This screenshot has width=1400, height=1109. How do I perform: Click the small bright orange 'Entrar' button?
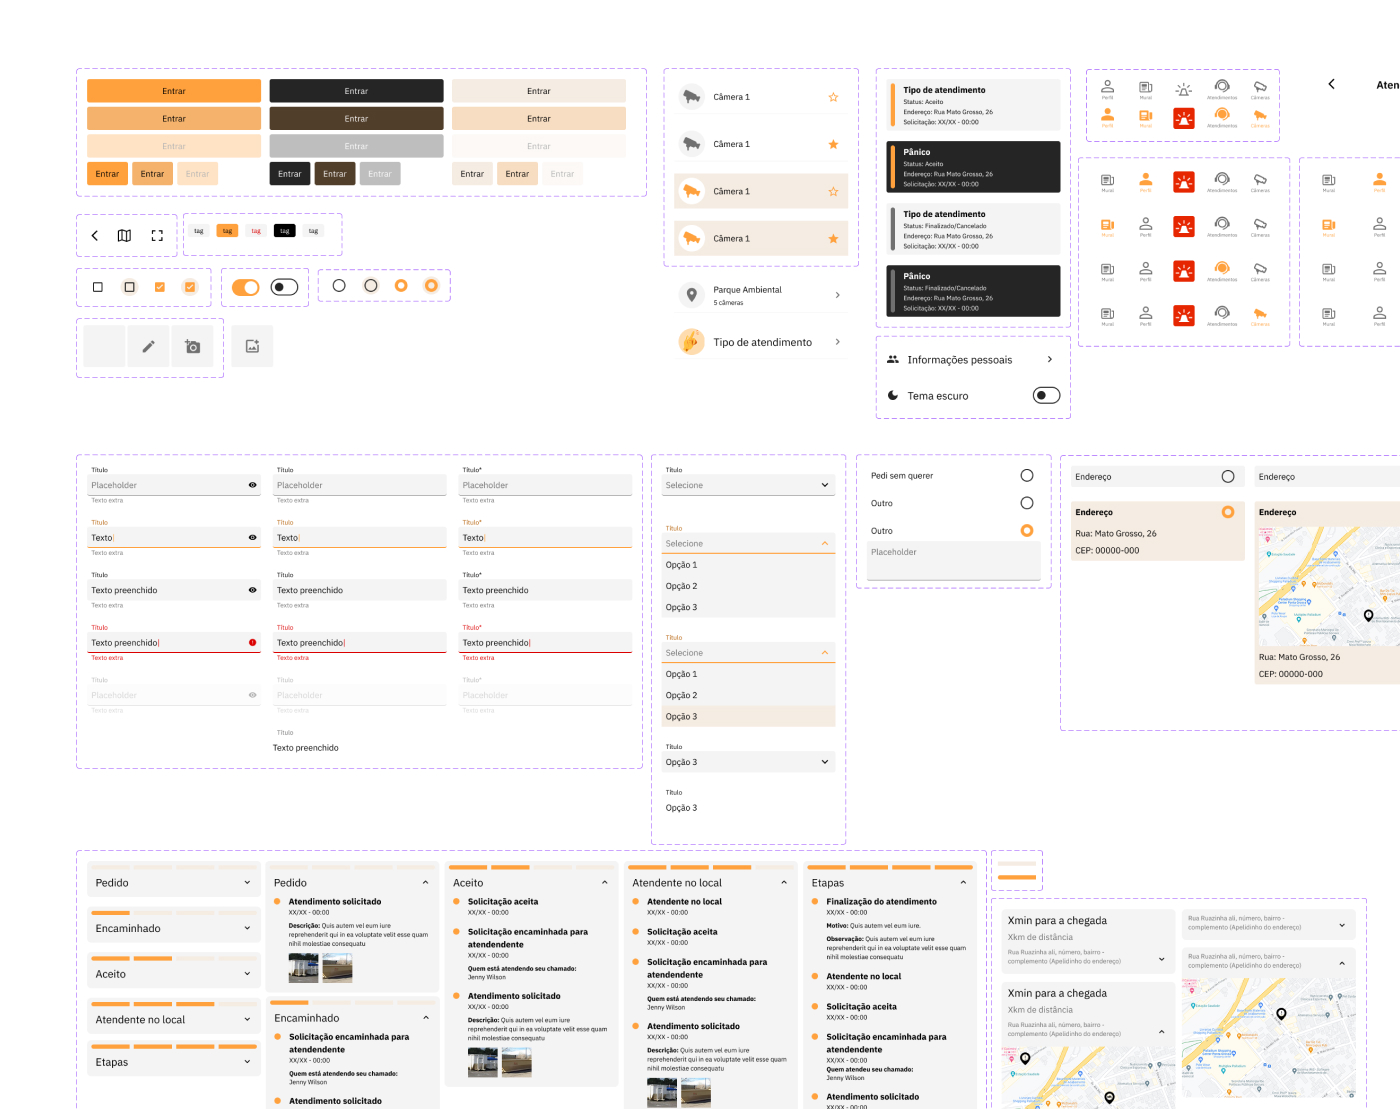click(x=107, y=174)
